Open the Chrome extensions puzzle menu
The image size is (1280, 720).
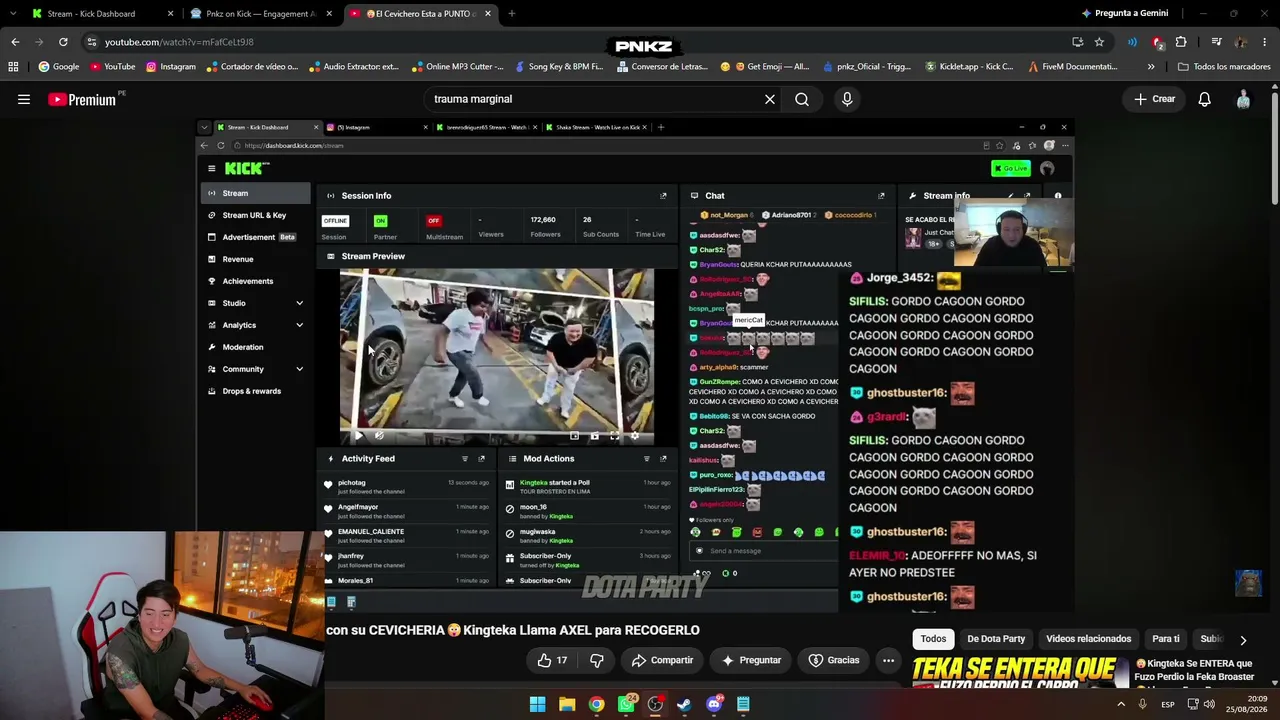1181,42
